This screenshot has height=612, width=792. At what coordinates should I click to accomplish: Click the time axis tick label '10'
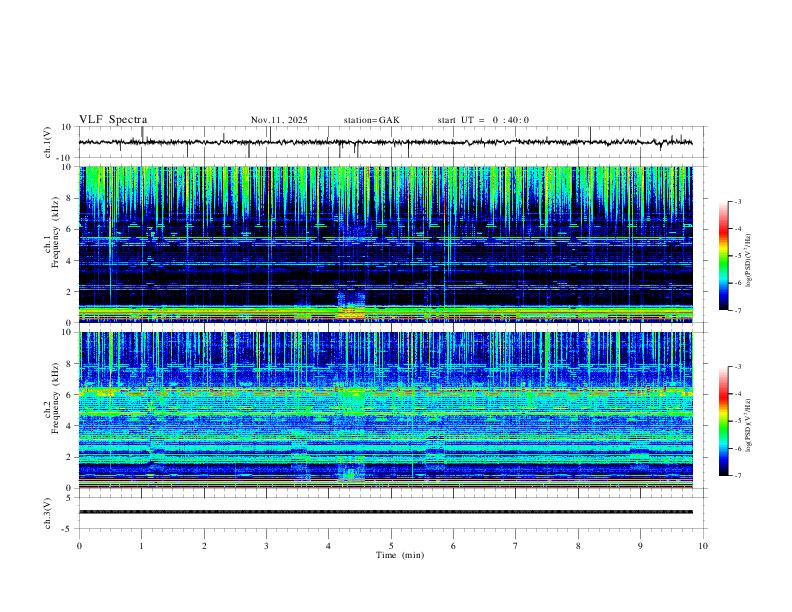tap(703, 546)
